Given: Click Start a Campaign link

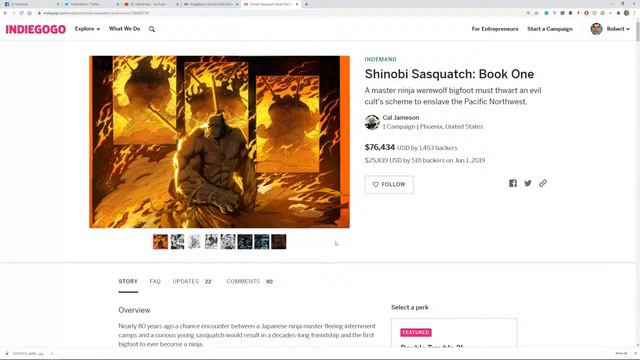Looking at the screenshot, I should pyautogui.click(x=550, y=29).
